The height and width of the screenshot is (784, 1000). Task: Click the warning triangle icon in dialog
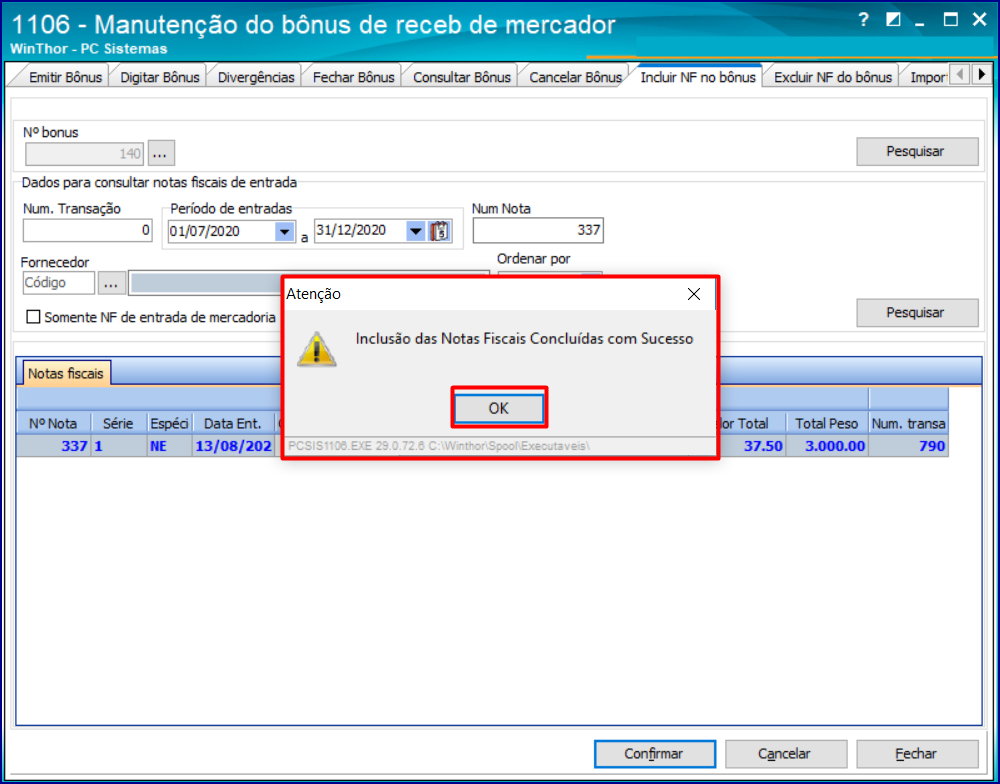pos(316,349)
